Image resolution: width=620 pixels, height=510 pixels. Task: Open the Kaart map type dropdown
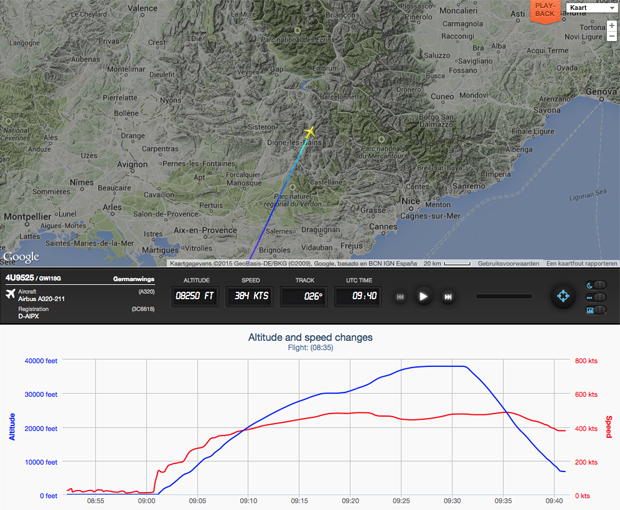coord(592,8)
